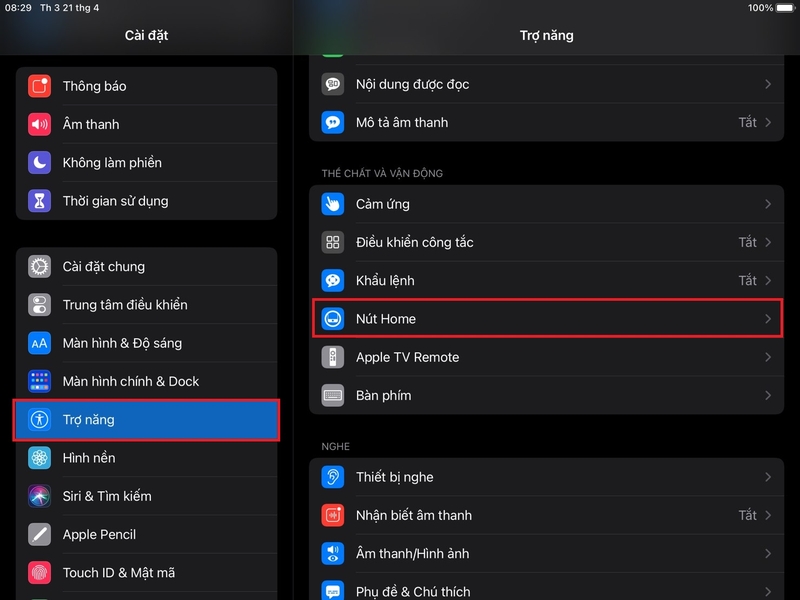Tap the Thiết bị nghe ear icon

pos(333,477)
